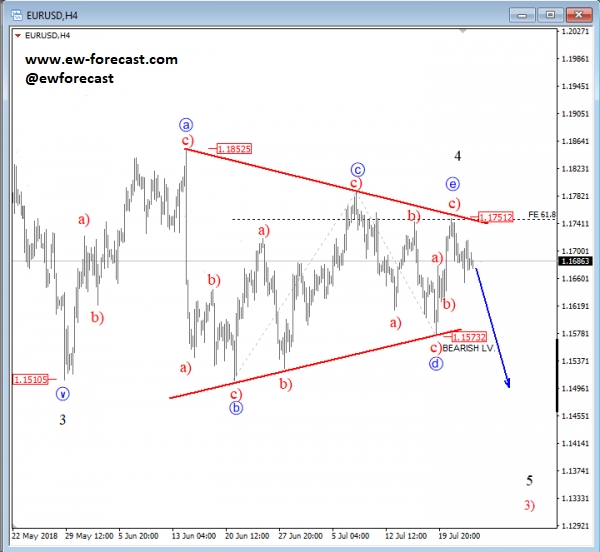Screen dimensions: 600x552
Task: Select the 1.17512 price label
Action: (496, 217)
